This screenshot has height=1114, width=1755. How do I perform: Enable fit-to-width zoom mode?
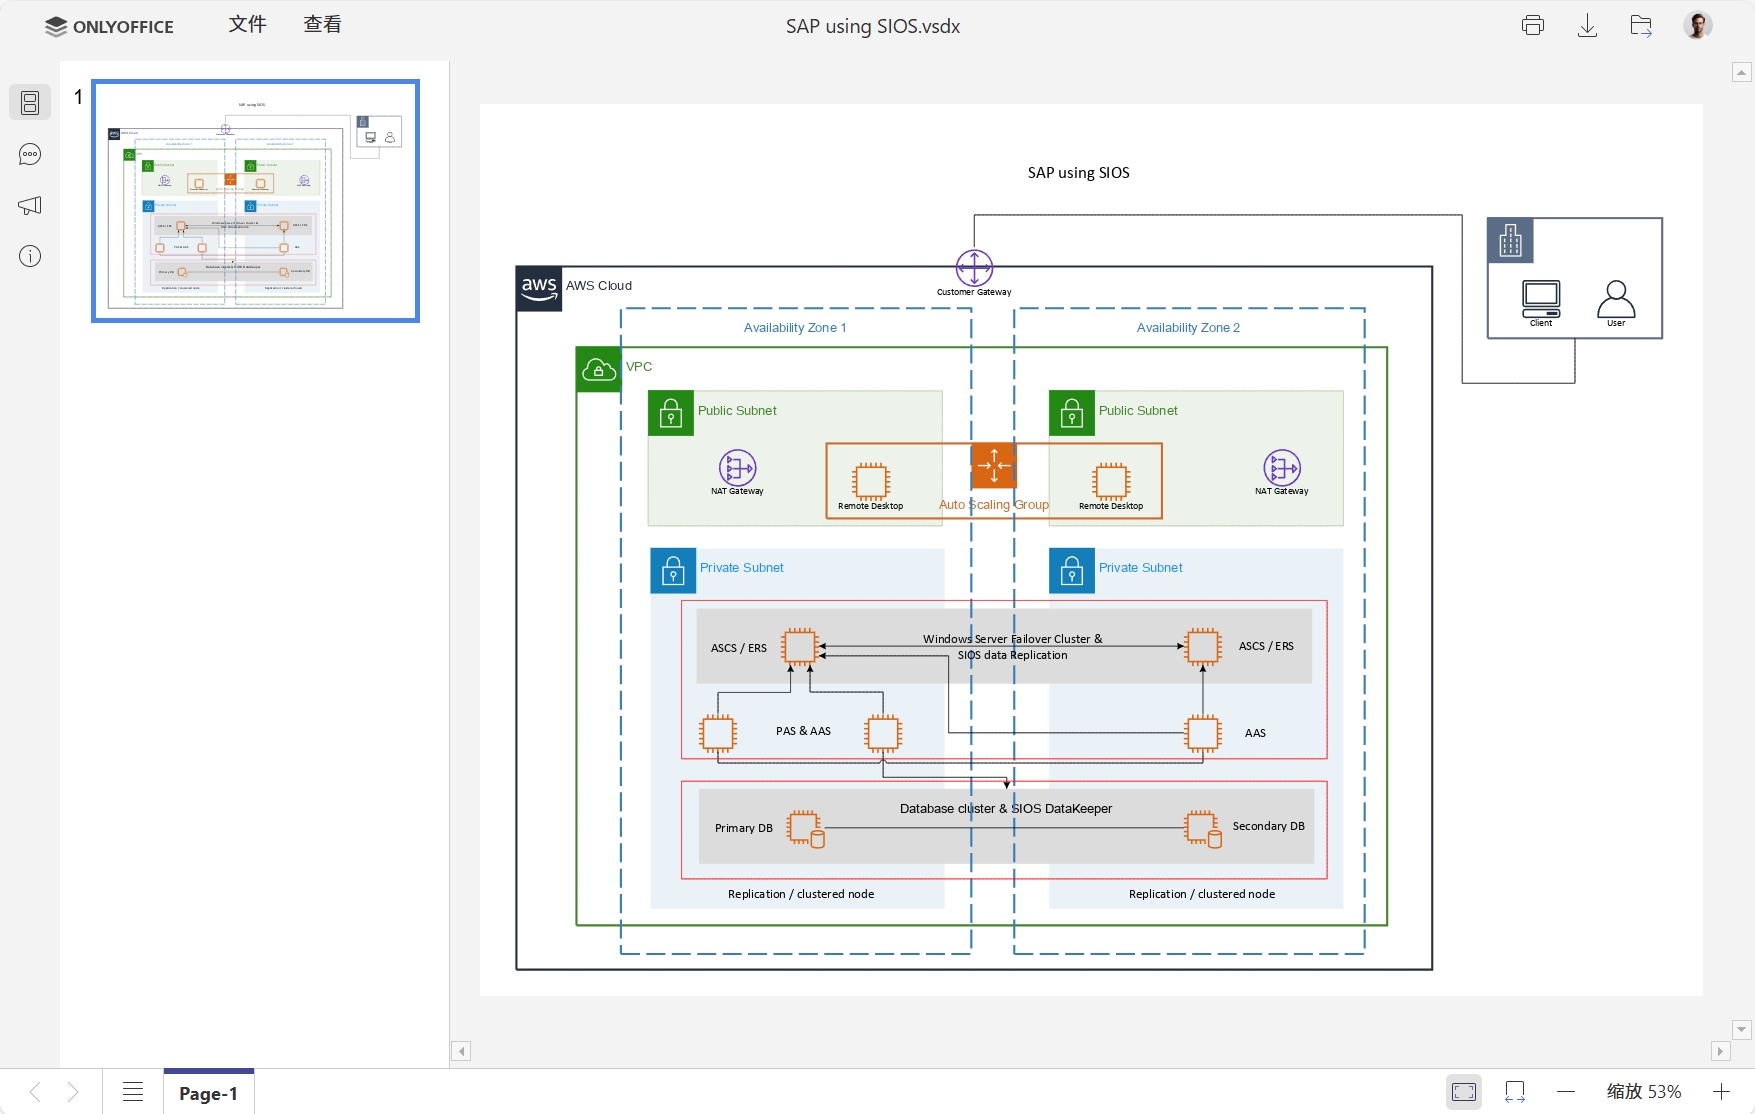tap(1514, 1092)
